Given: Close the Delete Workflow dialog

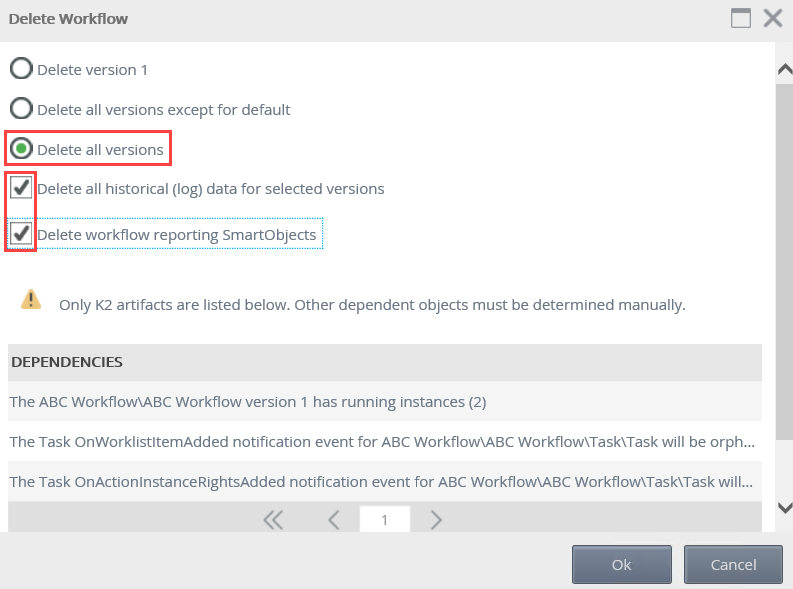Looking at the screenshot, I should 772,18.
